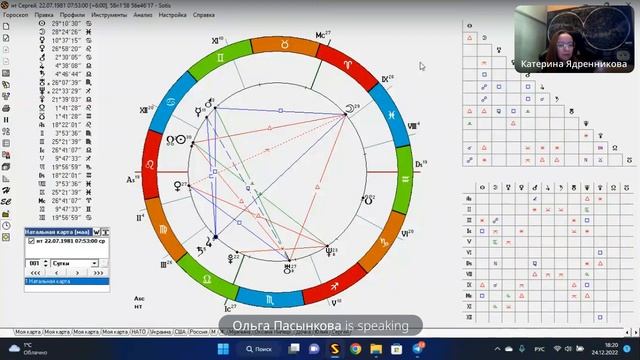Click the list table icon in left toolbar

[6, 143]
